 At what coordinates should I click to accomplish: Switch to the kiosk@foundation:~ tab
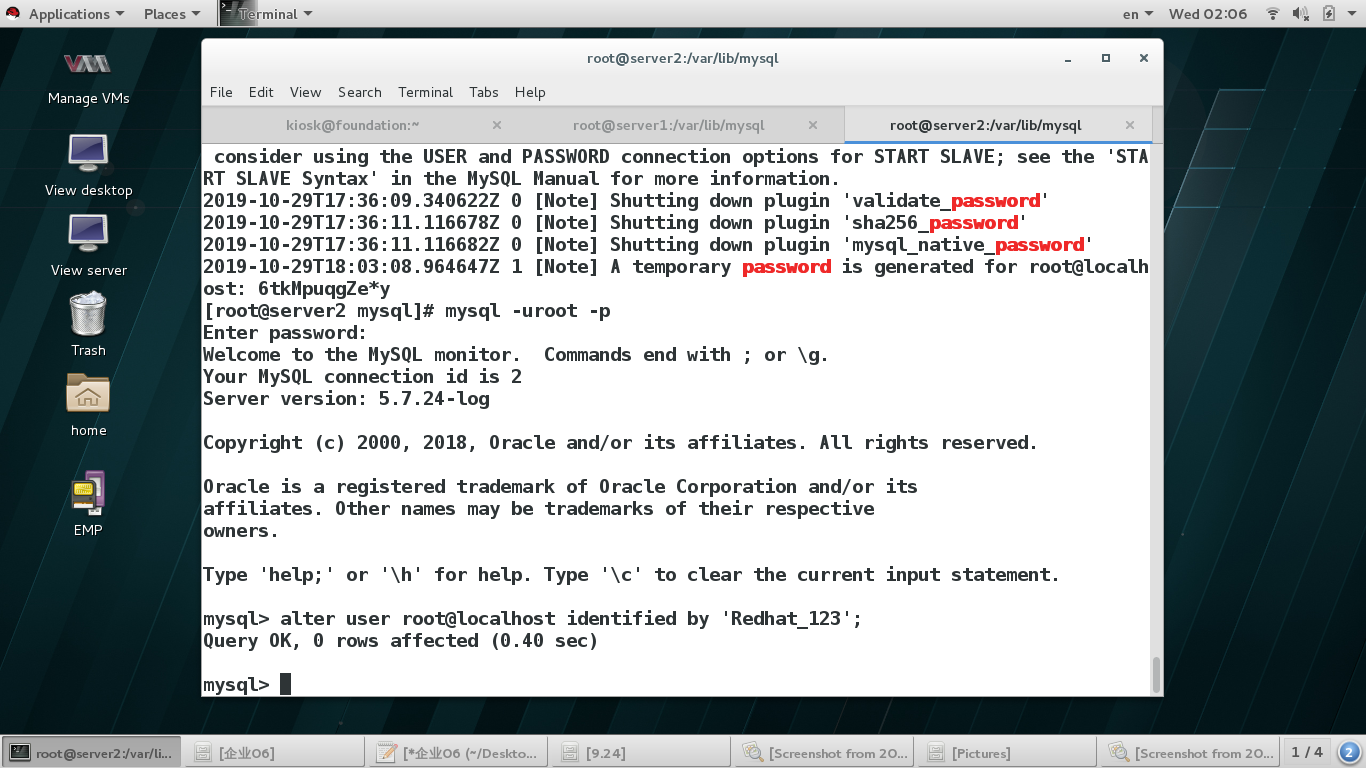pos(353,125)
